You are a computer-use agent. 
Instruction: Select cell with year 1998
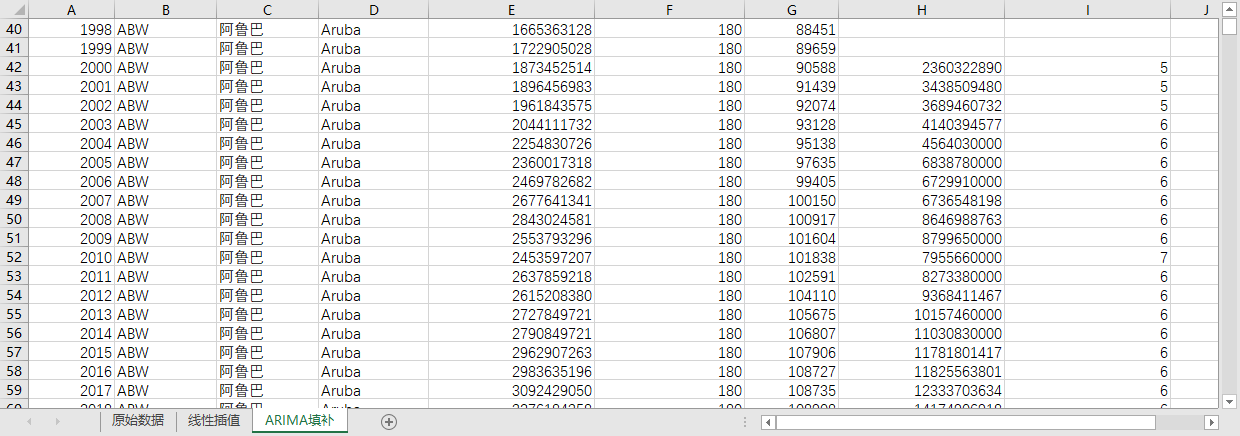pyautogui.click(x=71, y=30)
